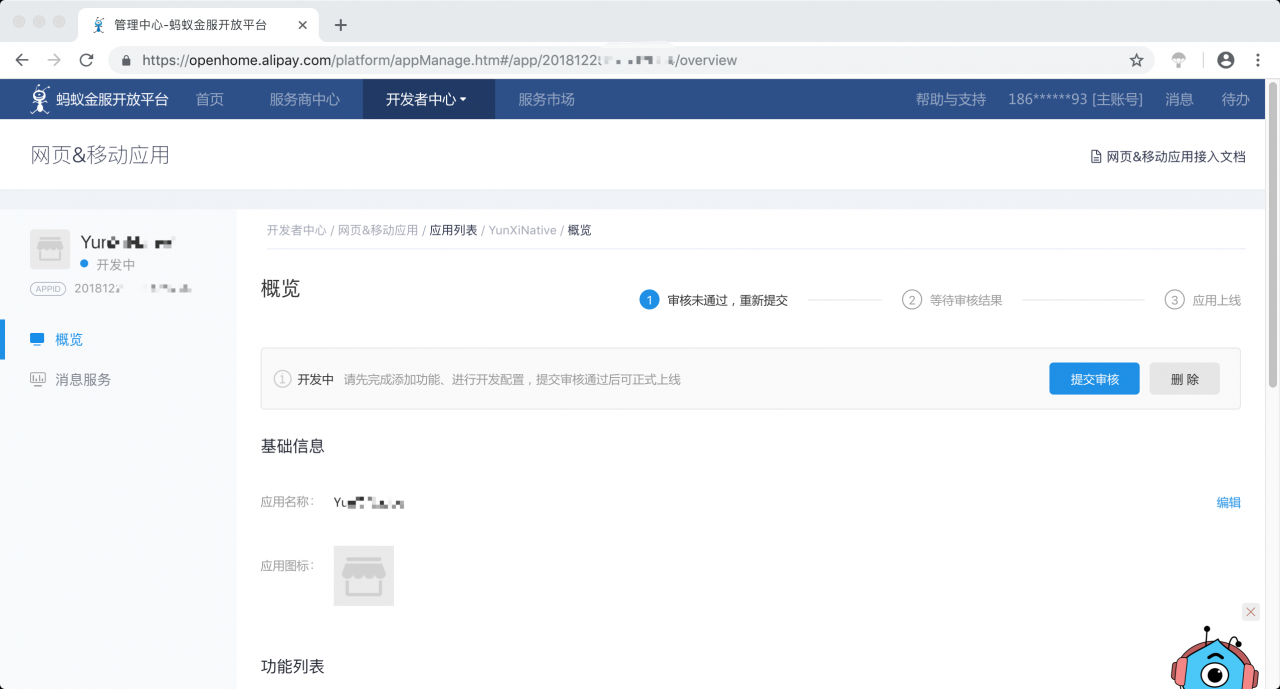This screenshot has height=689, width=1280.
Task: Click the 网页&移动应用 page heading
Action: pyautogui.click(x=100, y=155)
